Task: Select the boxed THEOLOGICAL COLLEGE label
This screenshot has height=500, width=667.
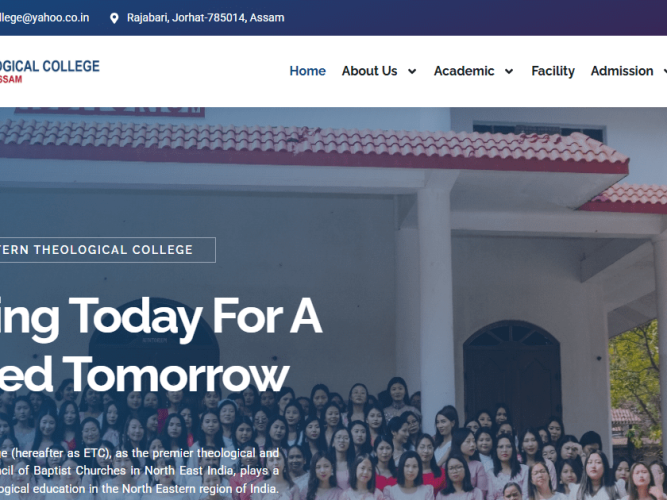Action: pos(108,250)
